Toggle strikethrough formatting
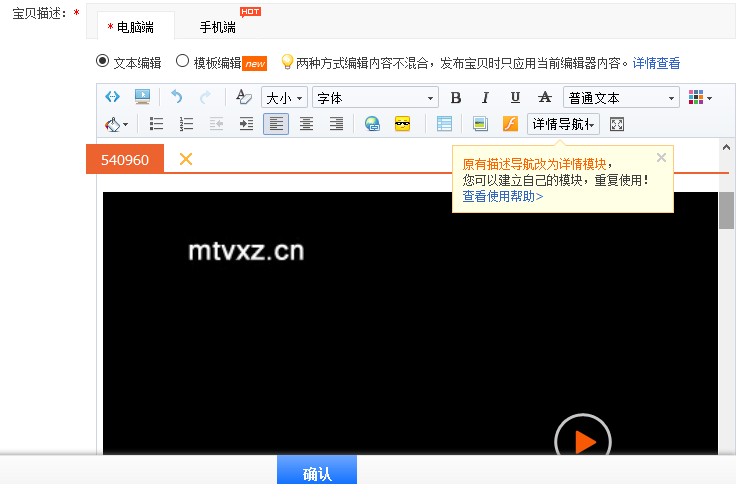This screenshot has height=484, width=736. (x=544, y=98)
